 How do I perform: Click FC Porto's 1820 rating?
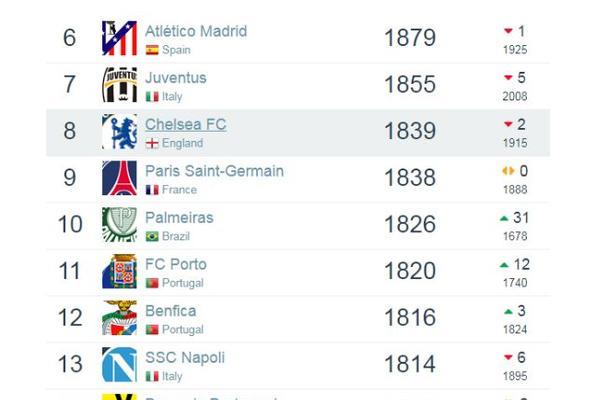[410, 271]
